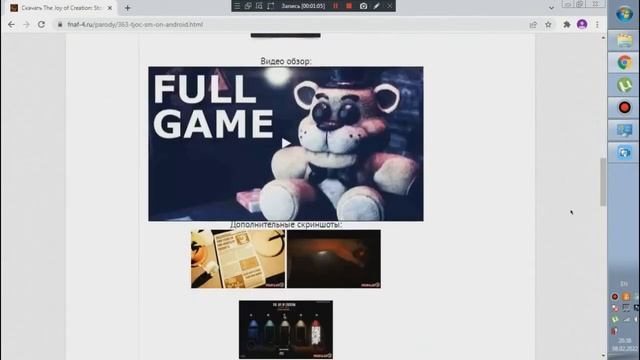Click the tray clock and date
Viewport: 640px width, 360px height.
624,344
